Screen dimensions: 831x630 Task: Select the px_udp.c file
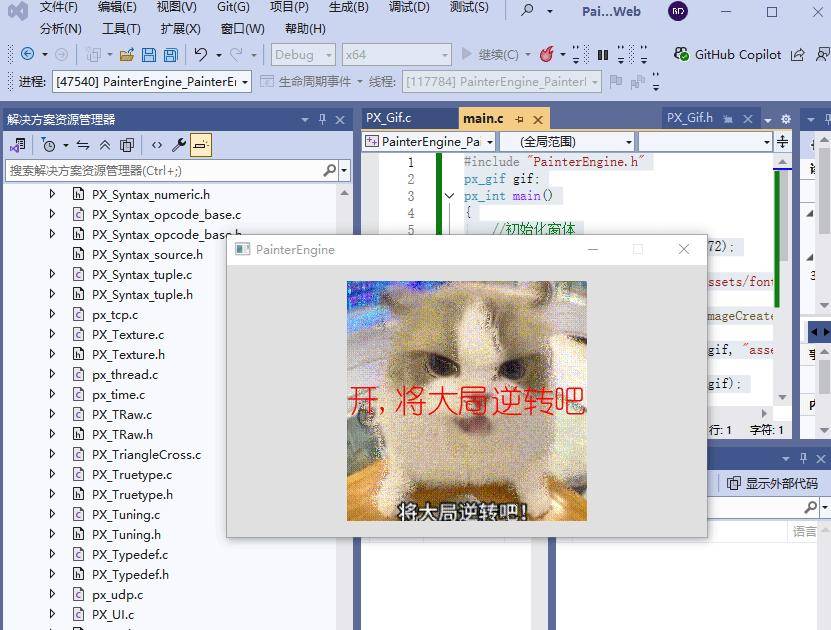click(x=117, y=594)
